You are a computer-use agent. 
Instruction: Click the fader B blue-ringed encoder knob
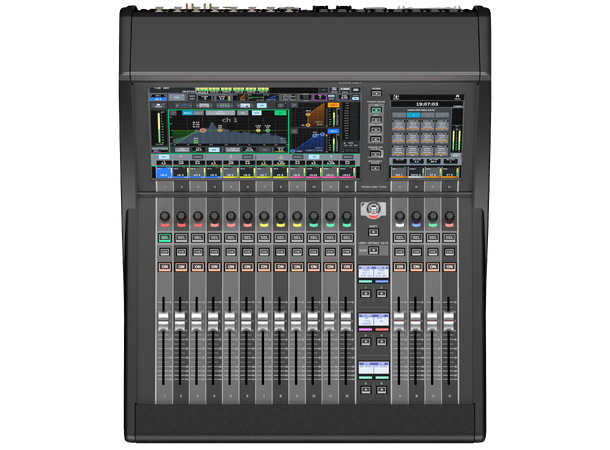coord(416,216)
